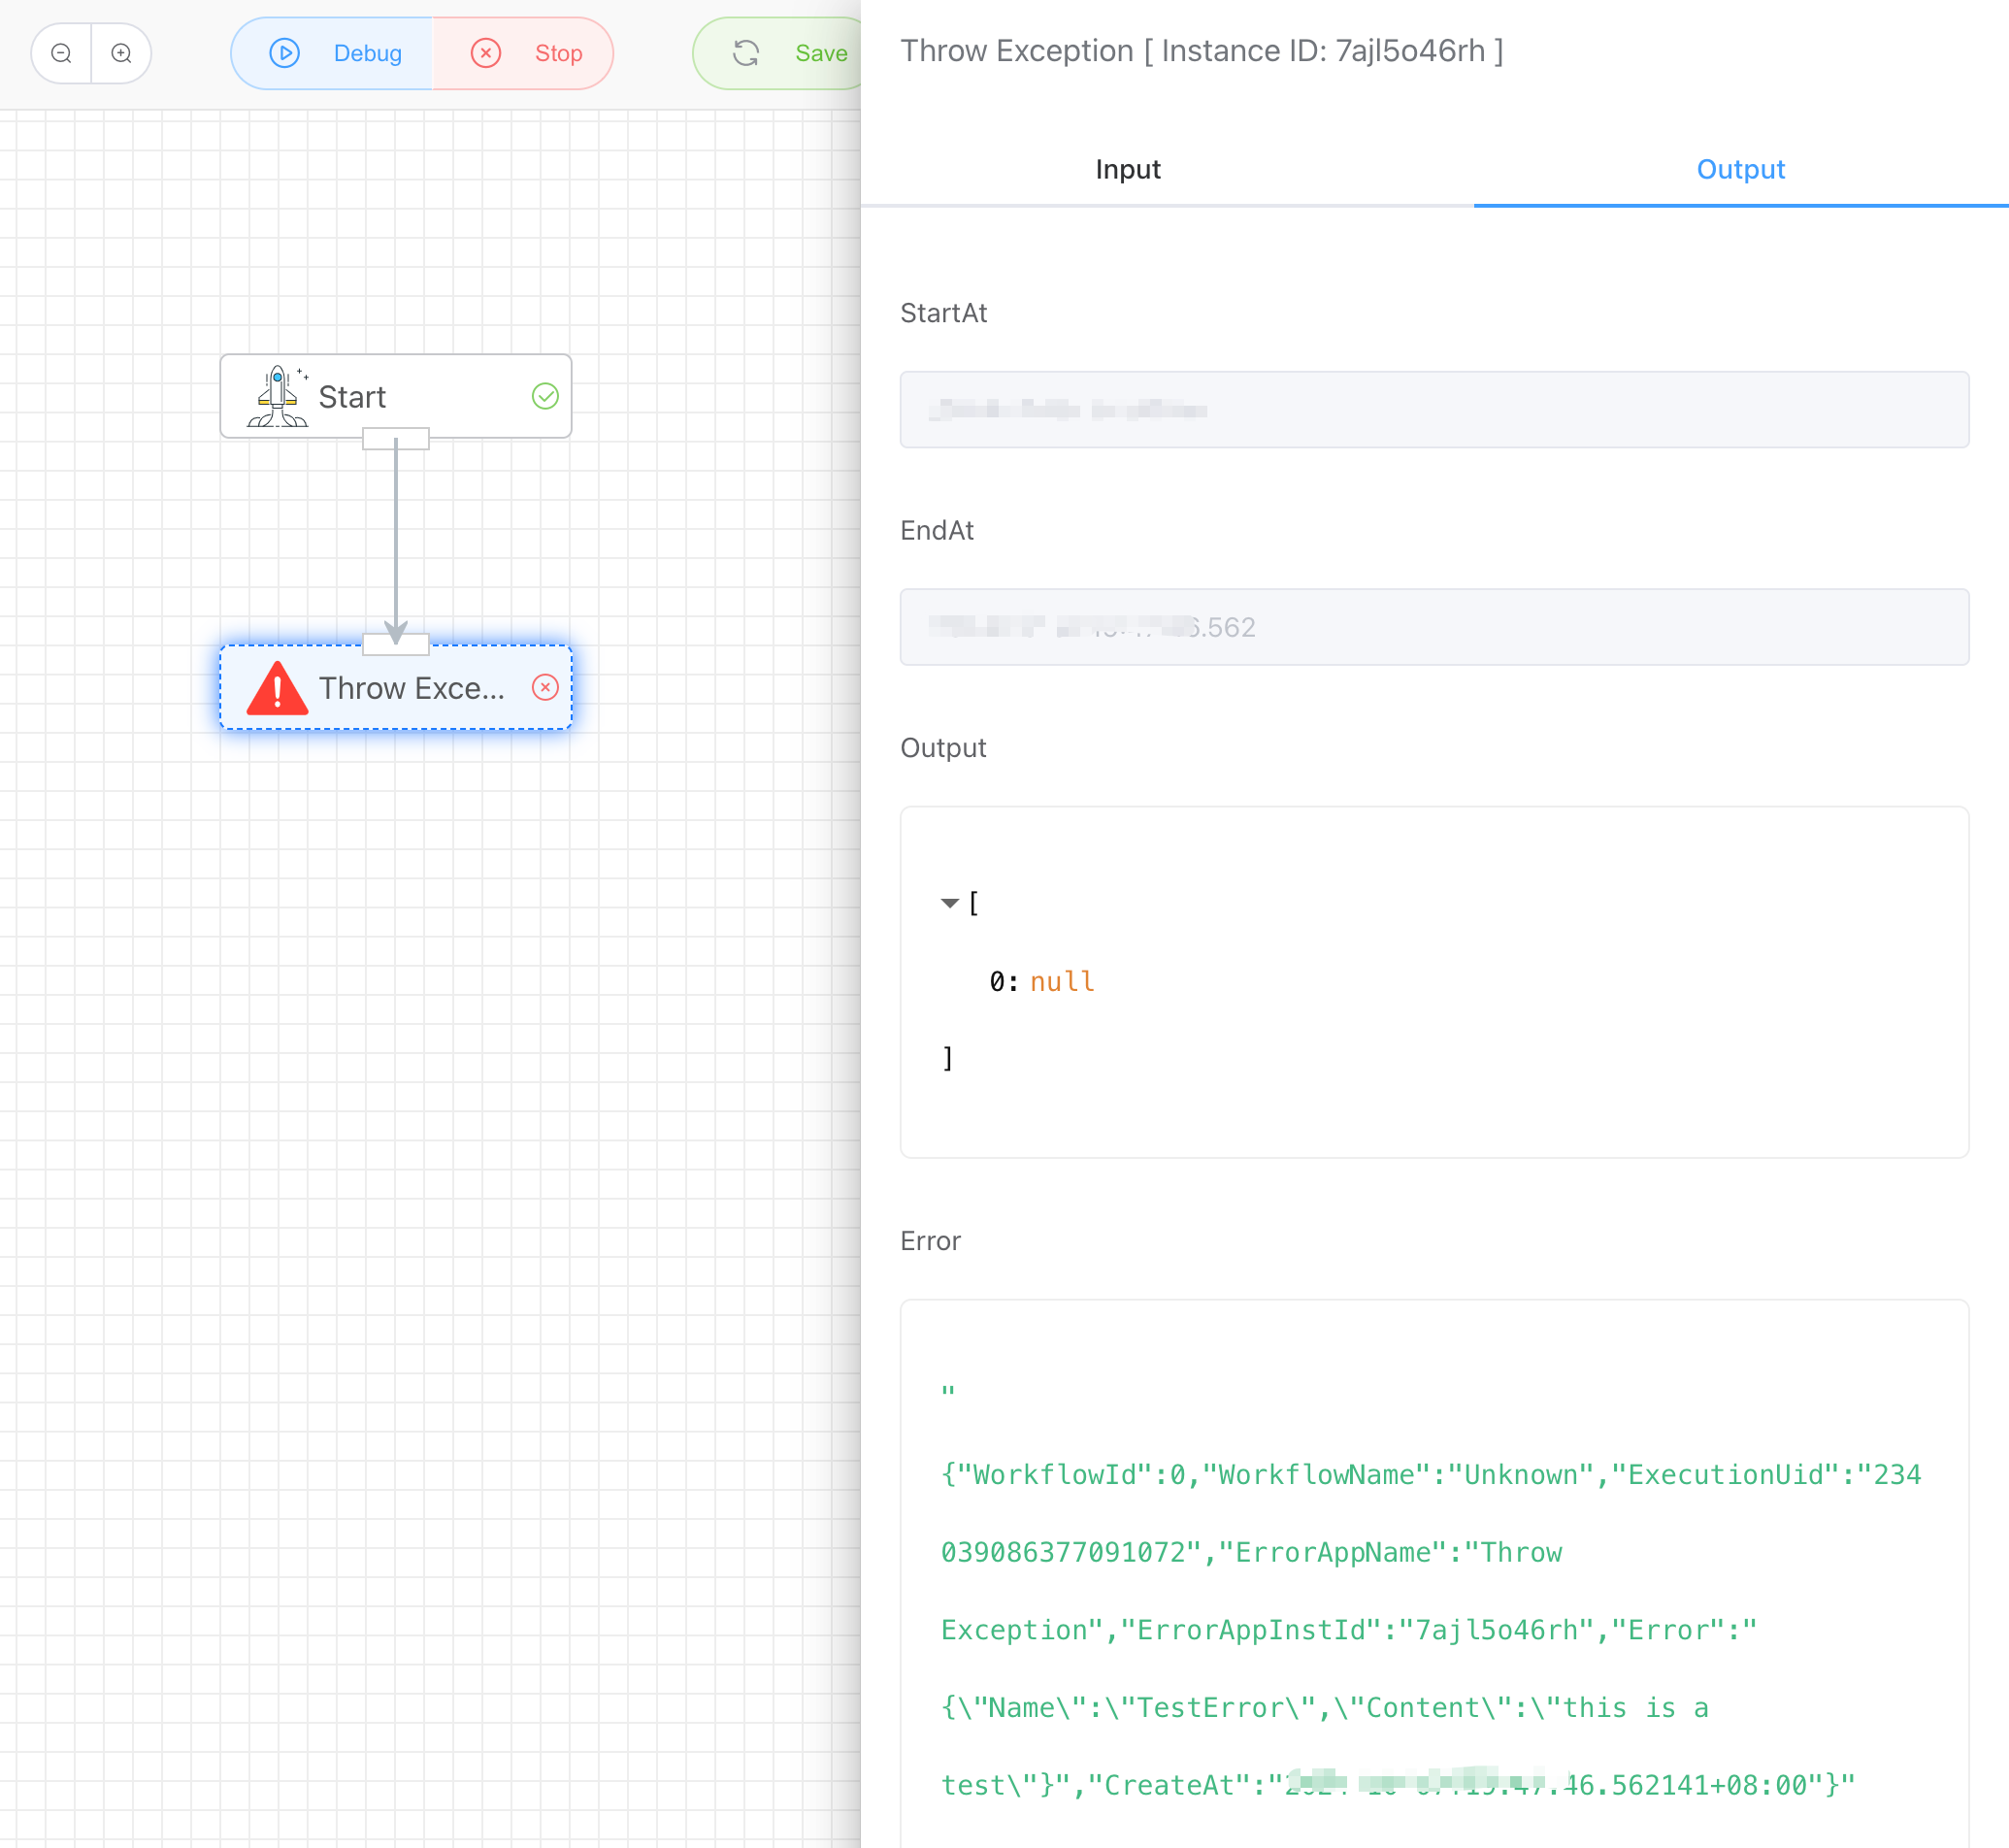
Task: Select the Start node label
Action: [352, 397]
